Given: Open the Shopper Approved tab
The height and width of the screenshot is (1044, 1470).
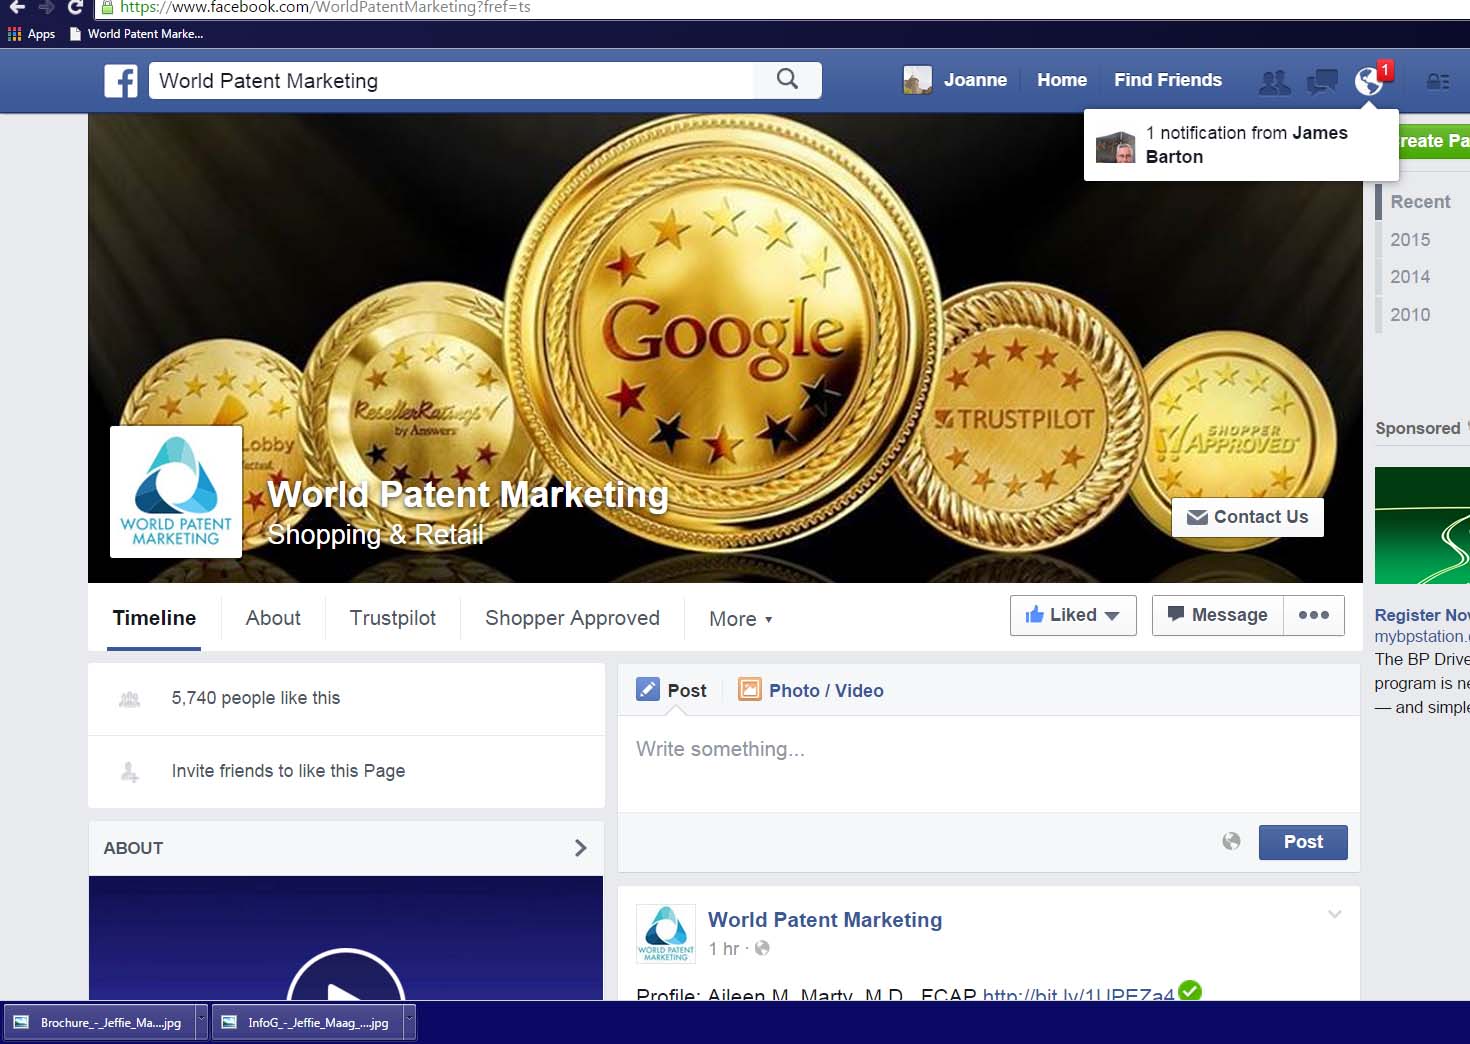Looking at the screenshot, I should click(x=572, y=618).
